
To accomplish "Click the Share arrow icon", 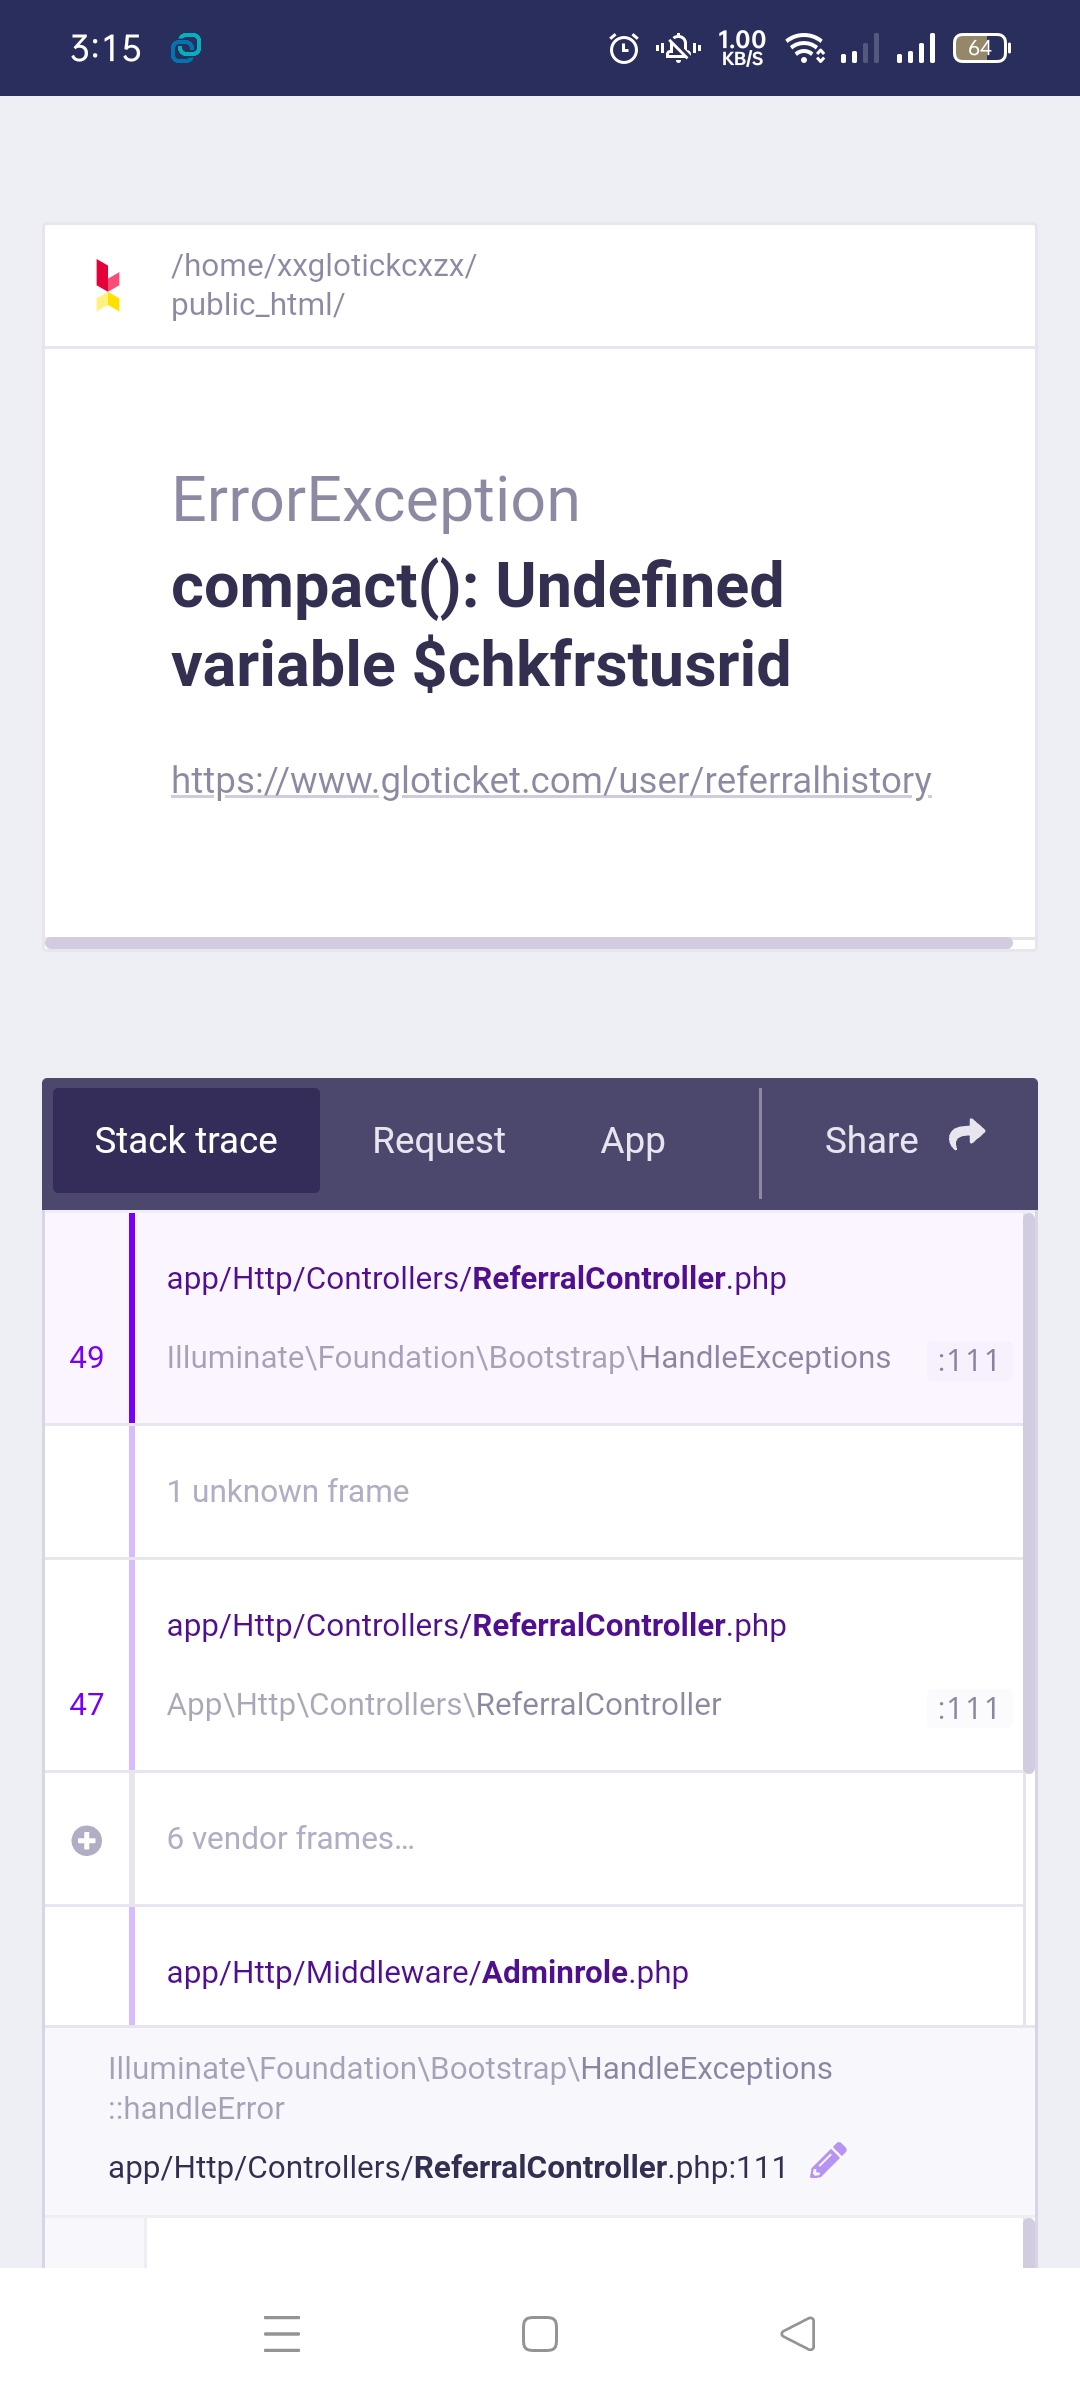I will (x=967, y=1135).
